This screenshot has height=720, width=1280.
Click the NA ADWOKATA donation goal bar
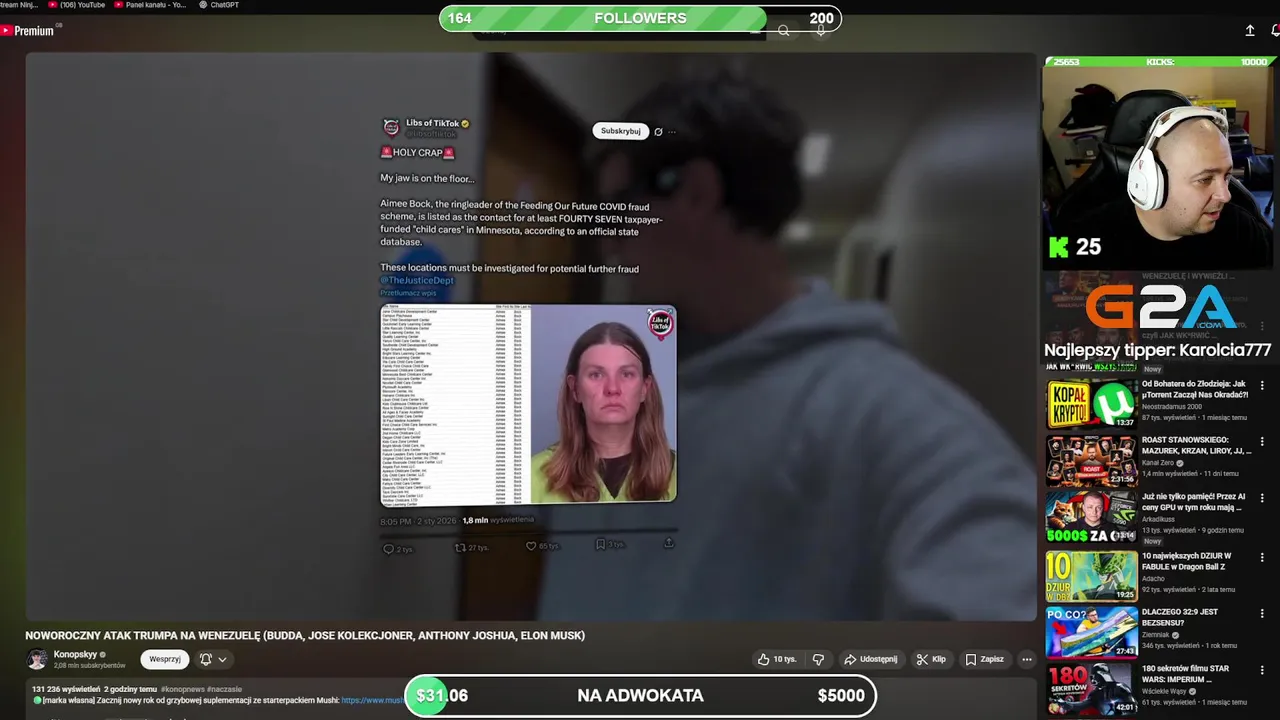[640, 696]
